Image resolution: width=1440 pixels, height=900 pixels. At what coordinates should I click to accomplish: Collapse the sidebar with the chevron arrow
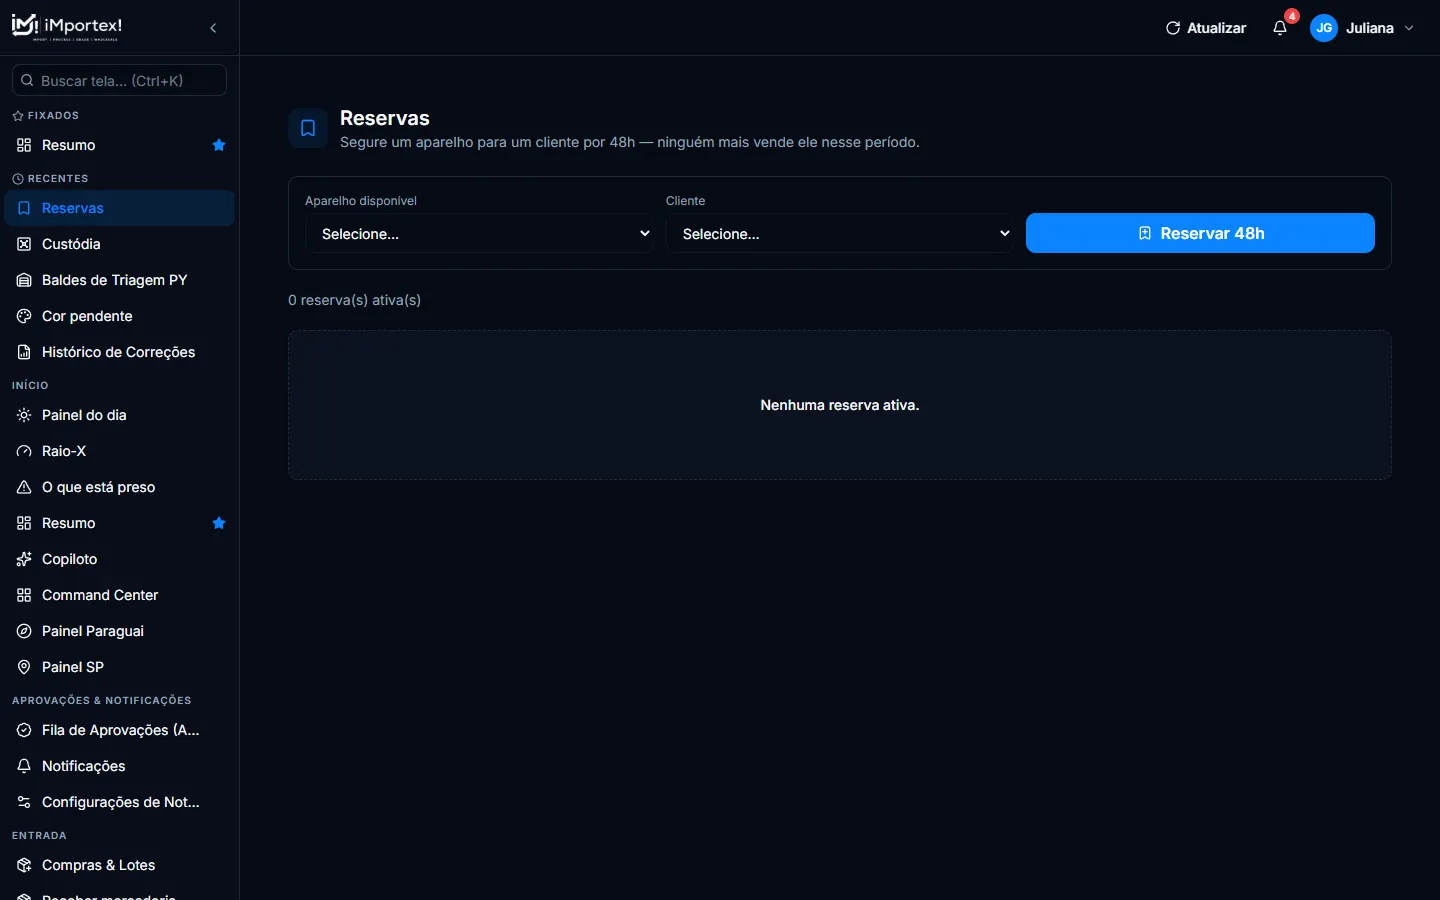tap(213, 28)
